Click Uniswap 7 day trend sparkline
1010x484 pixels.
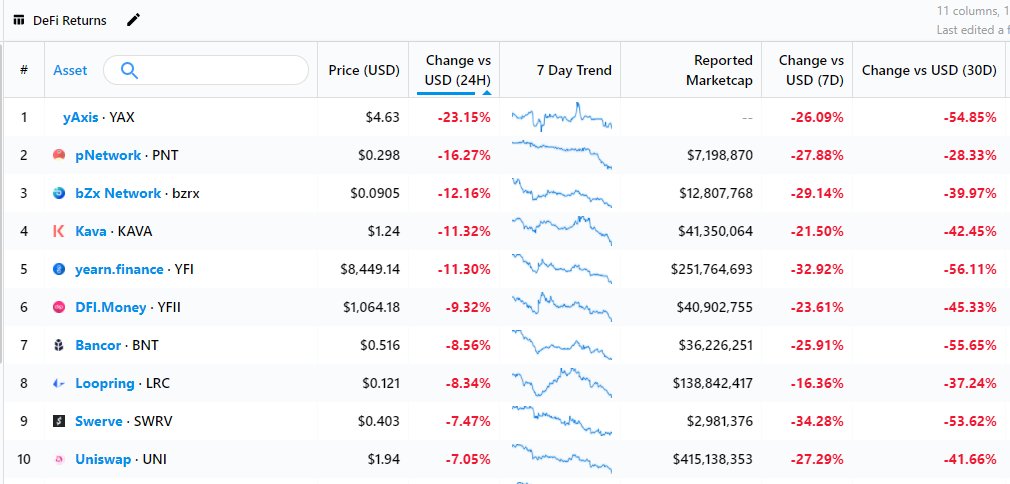(x=562, y=459)
